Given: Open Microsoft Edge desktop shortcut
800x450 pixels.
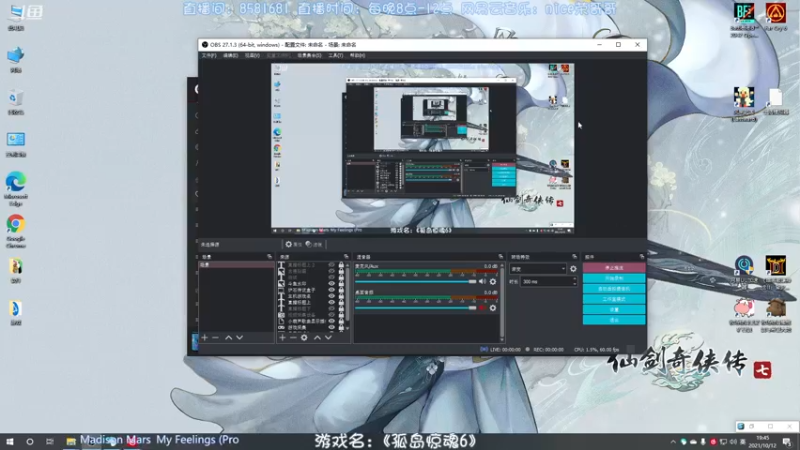Looking at the screenshot, I should (16, 189).
